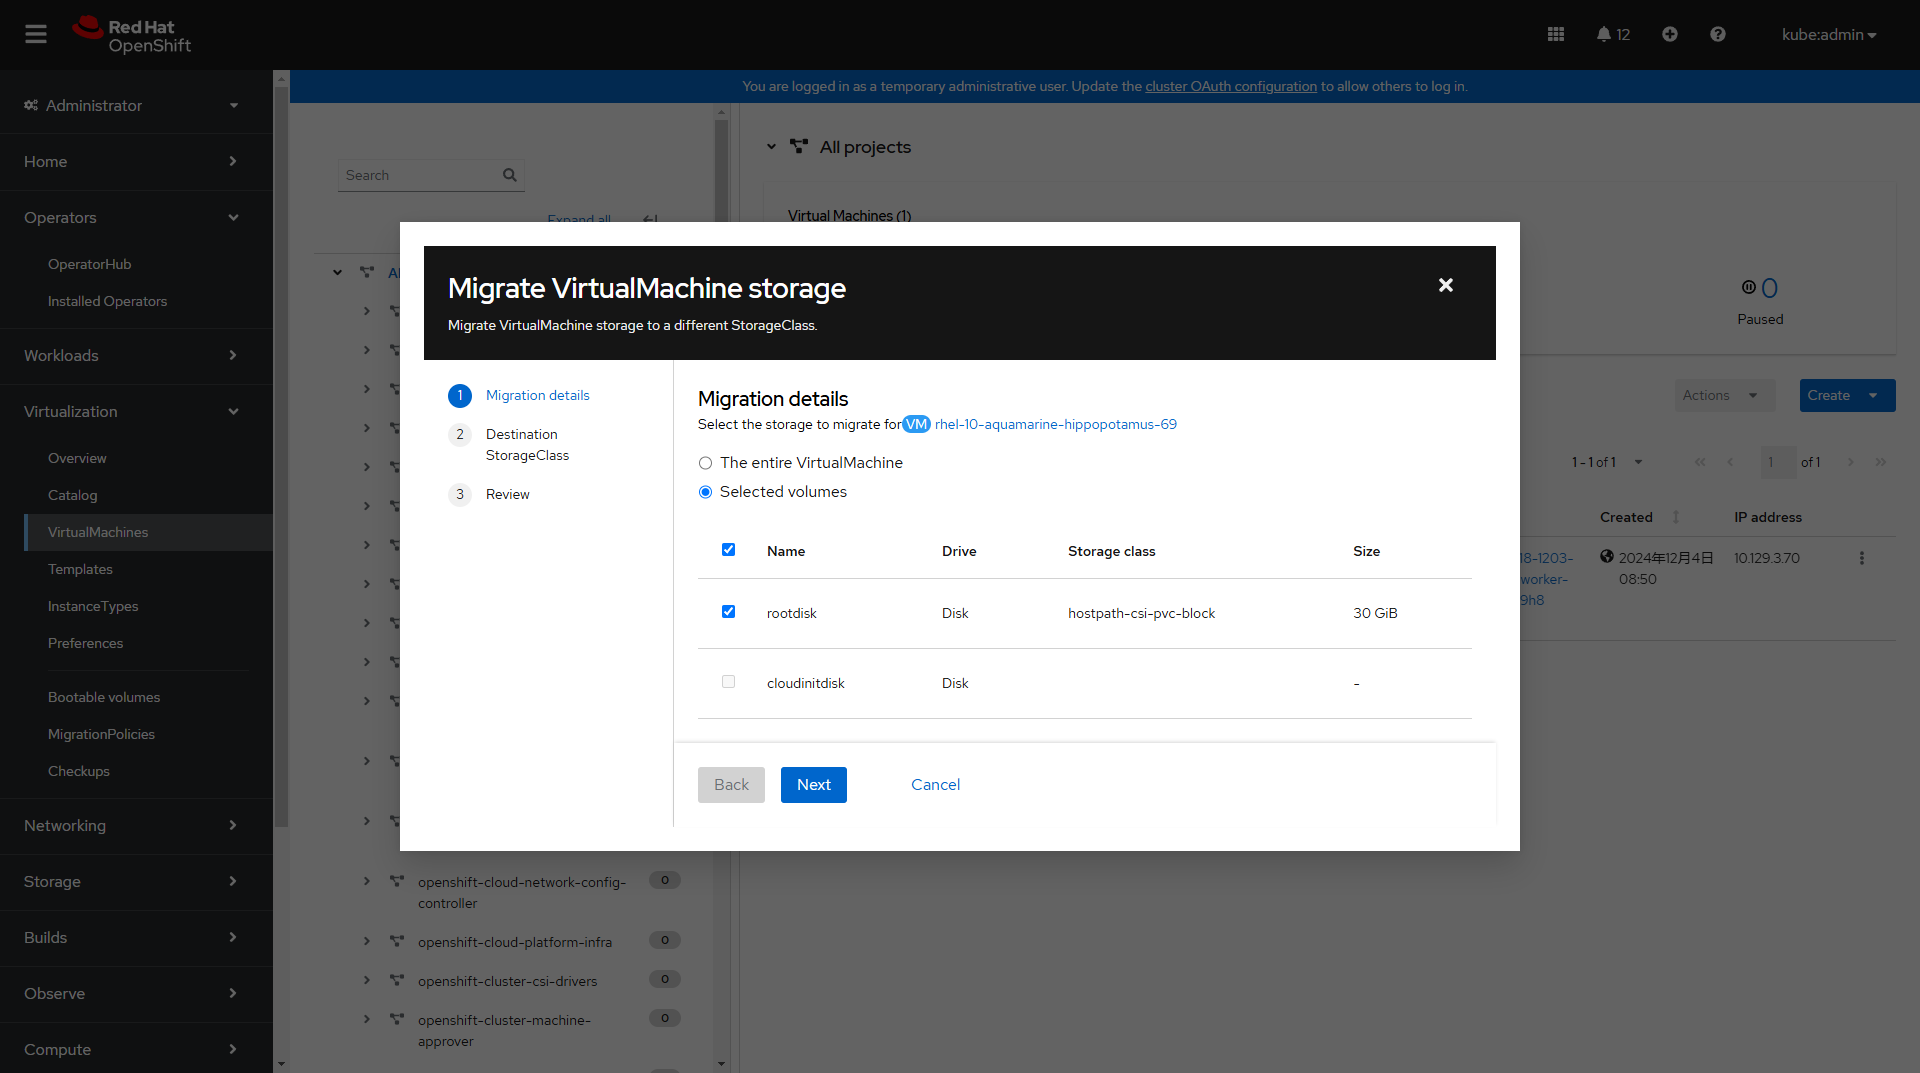Select The entire VirtualMachine option

pos(706,463)
